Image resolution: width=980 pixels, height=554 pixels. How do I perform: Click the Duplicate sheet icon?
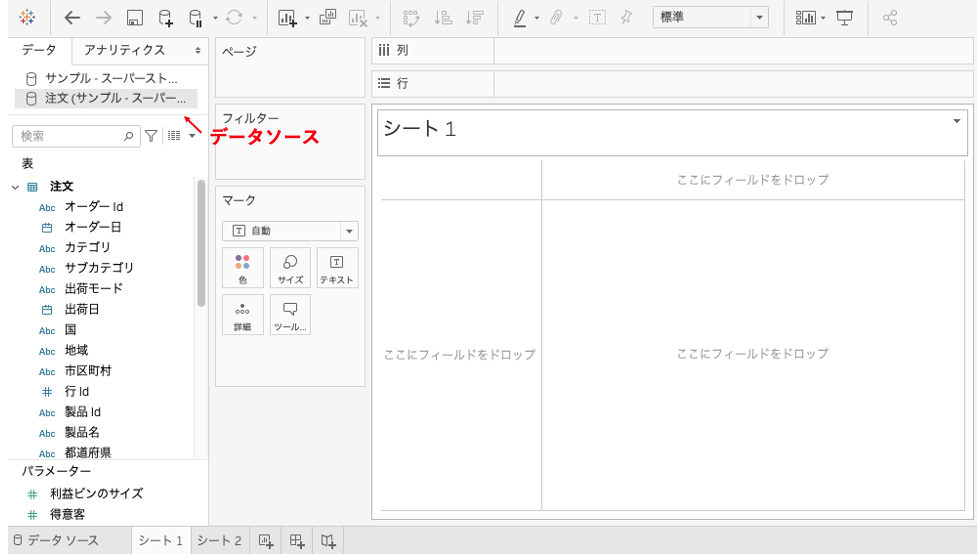pos(328,18)
